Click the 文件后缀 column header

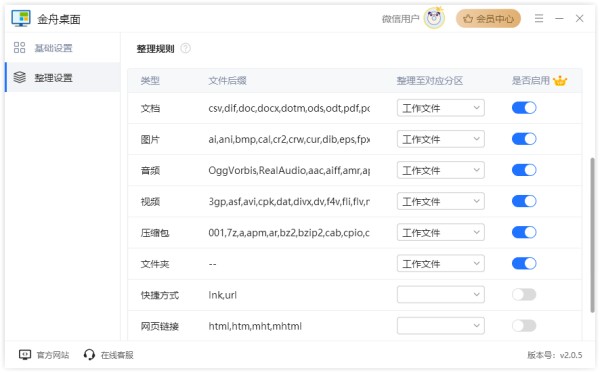(227, 81)
